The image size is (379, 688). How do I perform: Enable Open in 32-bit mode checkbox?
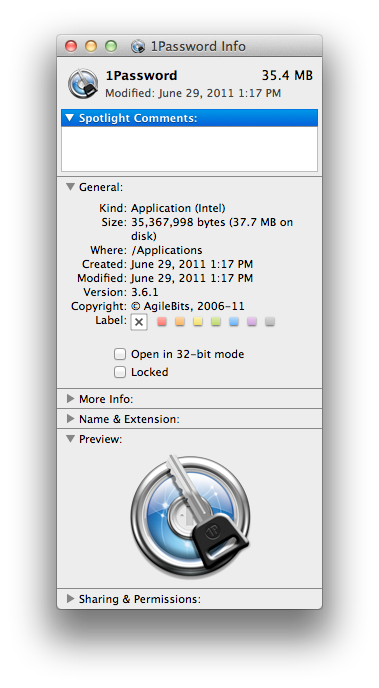tap(120, 354)
